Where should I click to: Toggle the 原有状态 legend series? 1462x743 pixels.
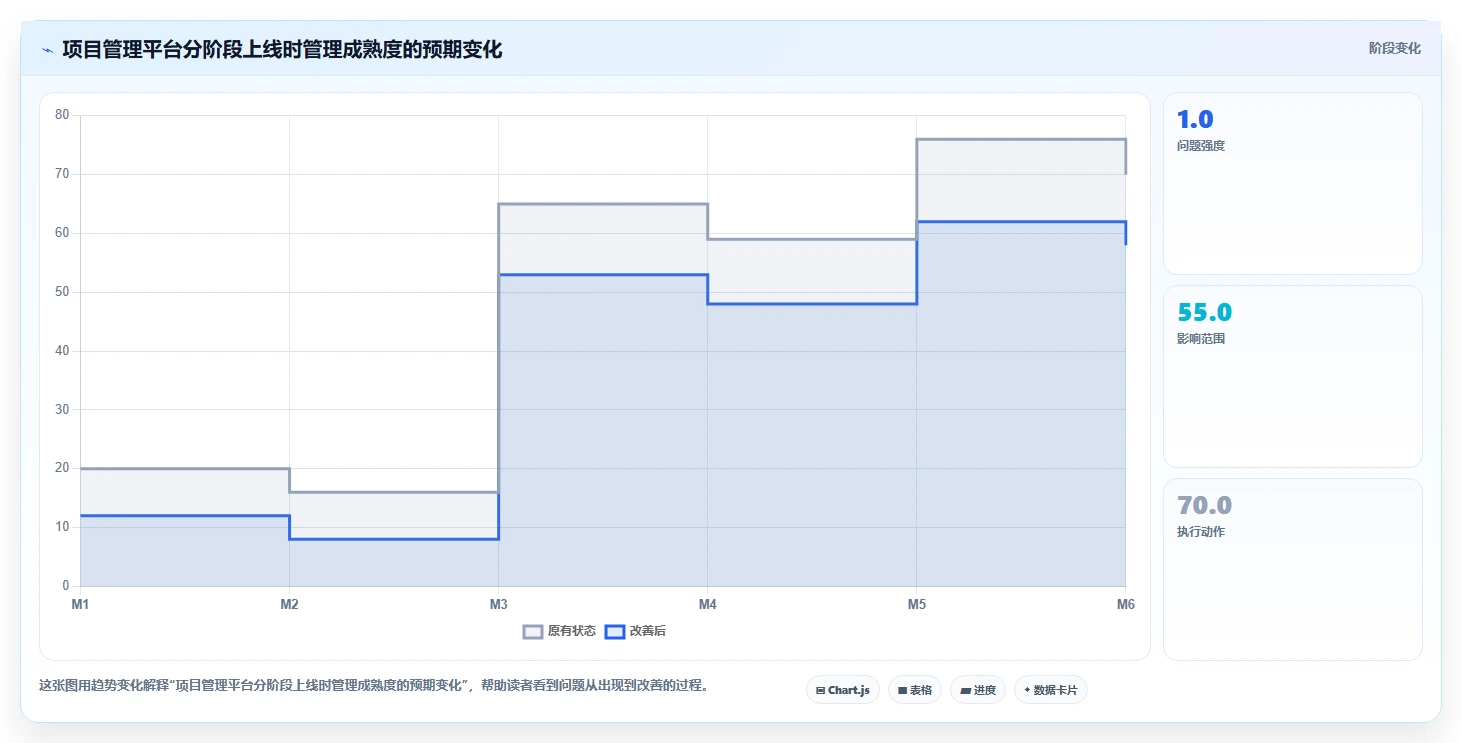[x=560, y=631]
